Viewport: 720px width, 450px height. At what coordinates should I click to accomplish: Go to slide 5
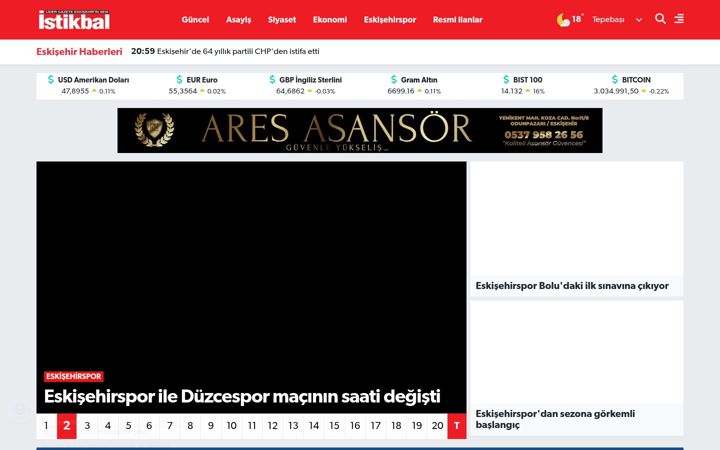[129, 426]
